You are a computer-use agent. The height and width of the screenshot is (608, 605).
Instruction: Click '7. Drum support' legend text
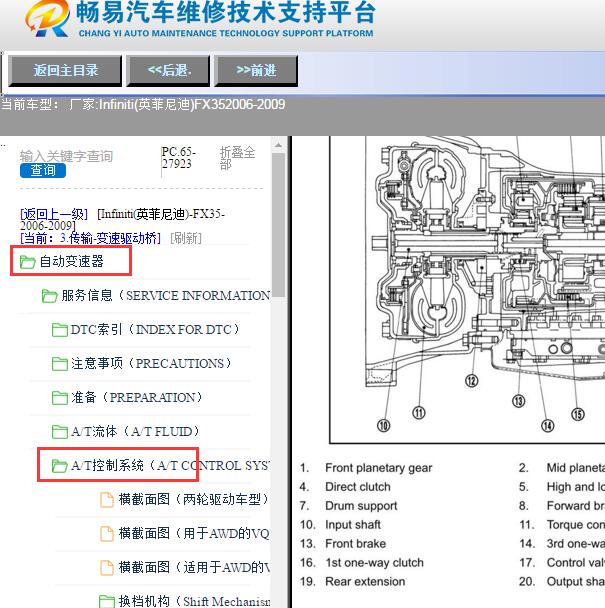coord(348,506)
